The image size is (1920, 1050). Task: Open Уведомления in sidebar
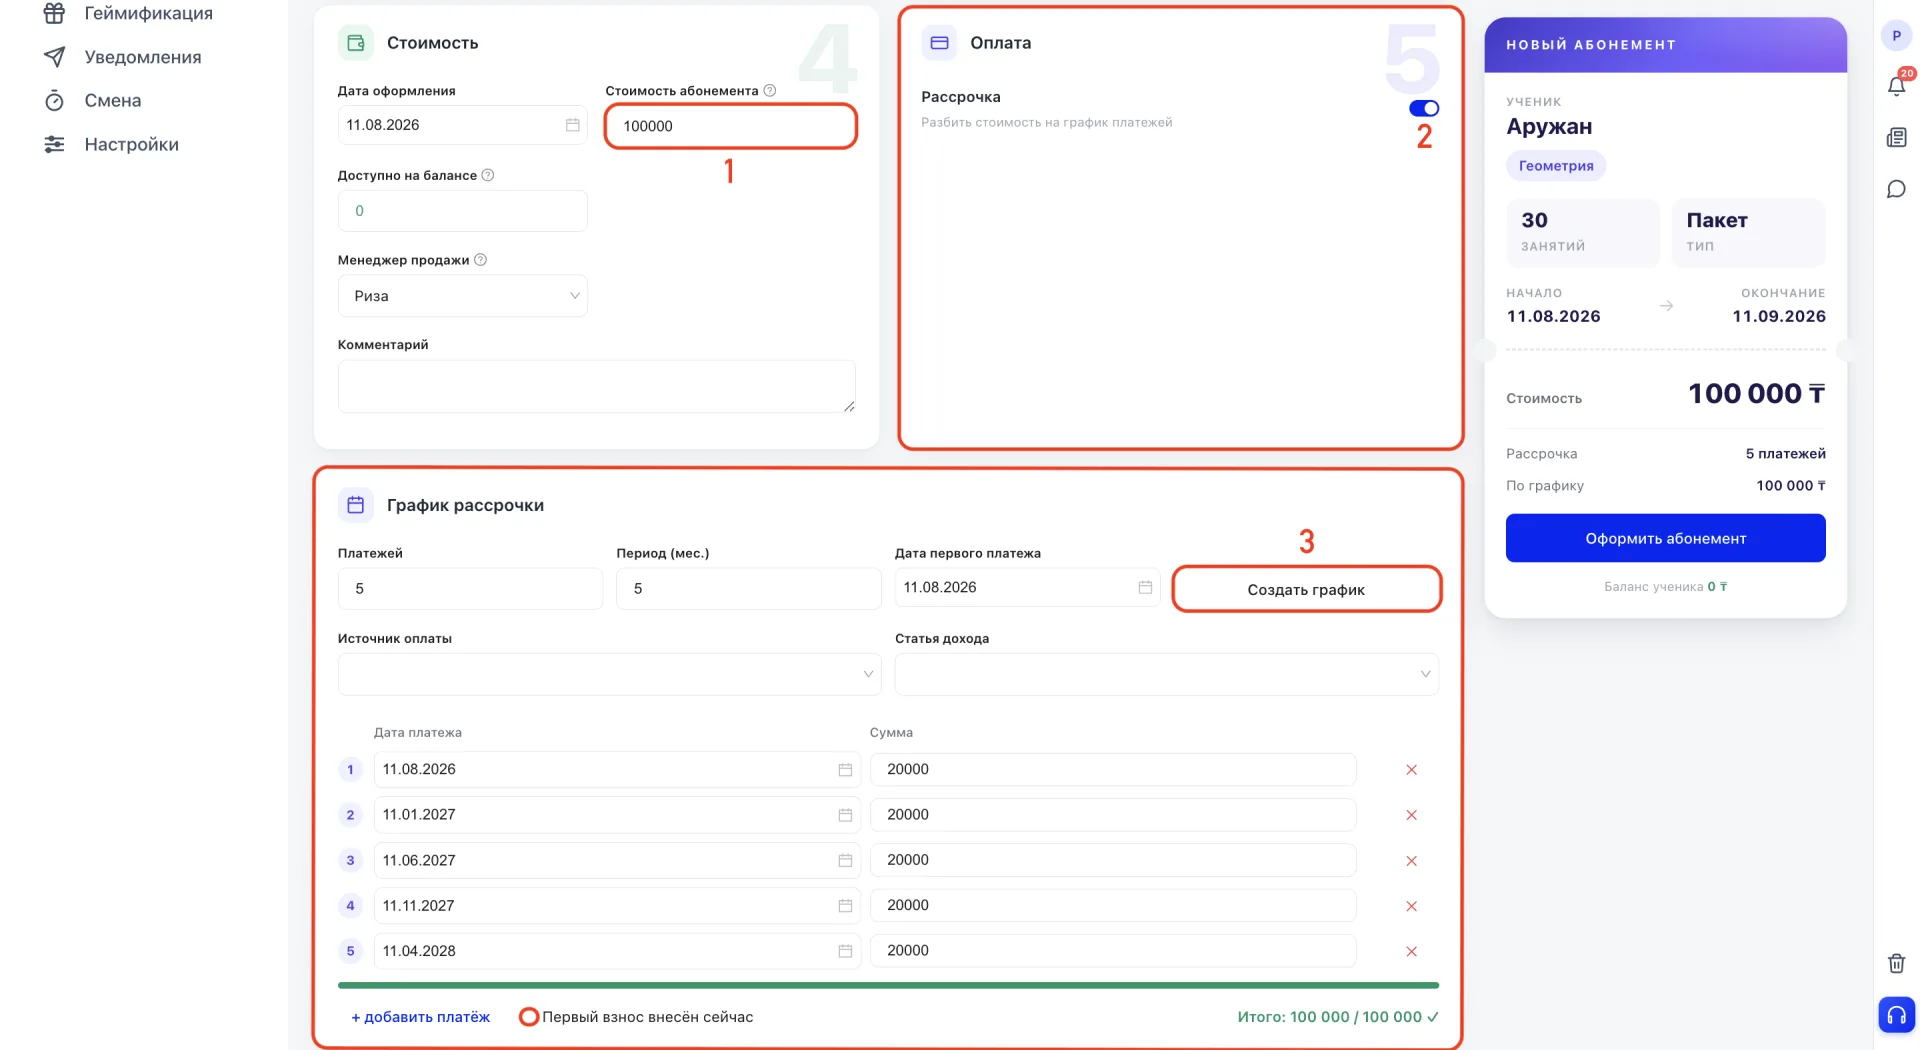143,57
